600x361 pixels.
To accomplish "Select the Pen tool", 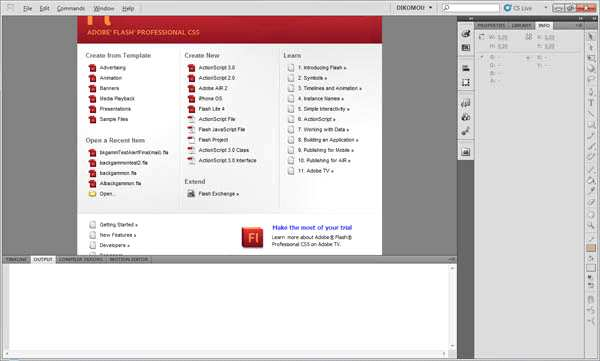I will click(591, 92).
